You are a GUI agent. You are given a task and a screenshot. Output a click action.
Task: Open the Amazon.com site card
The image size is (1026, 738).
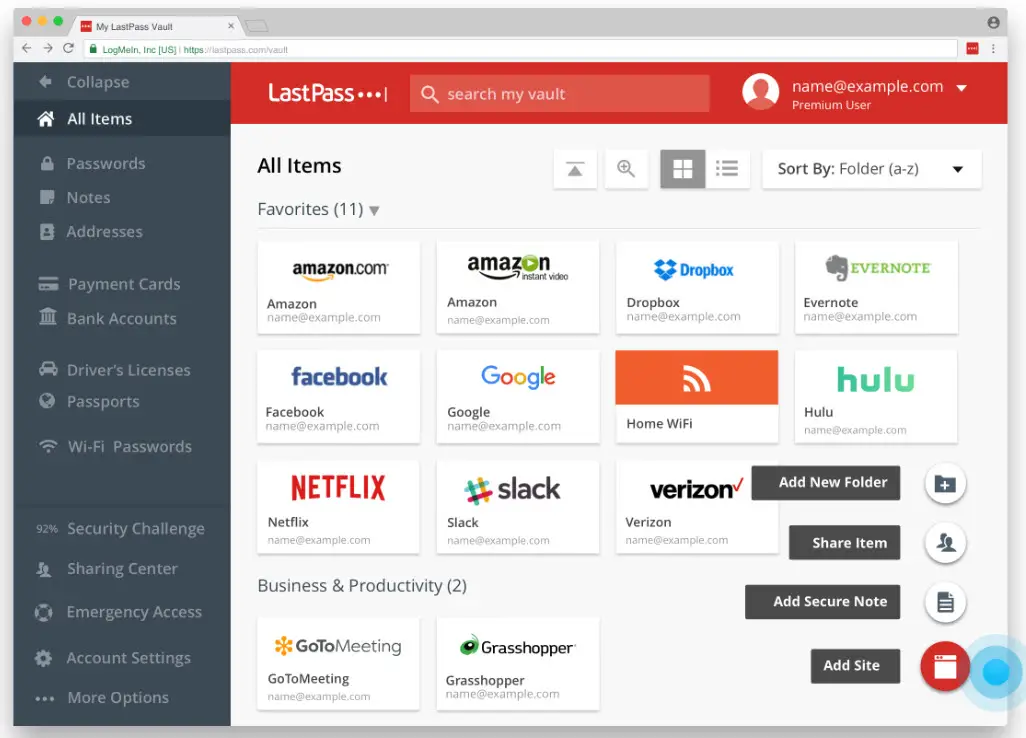(339, 288)
